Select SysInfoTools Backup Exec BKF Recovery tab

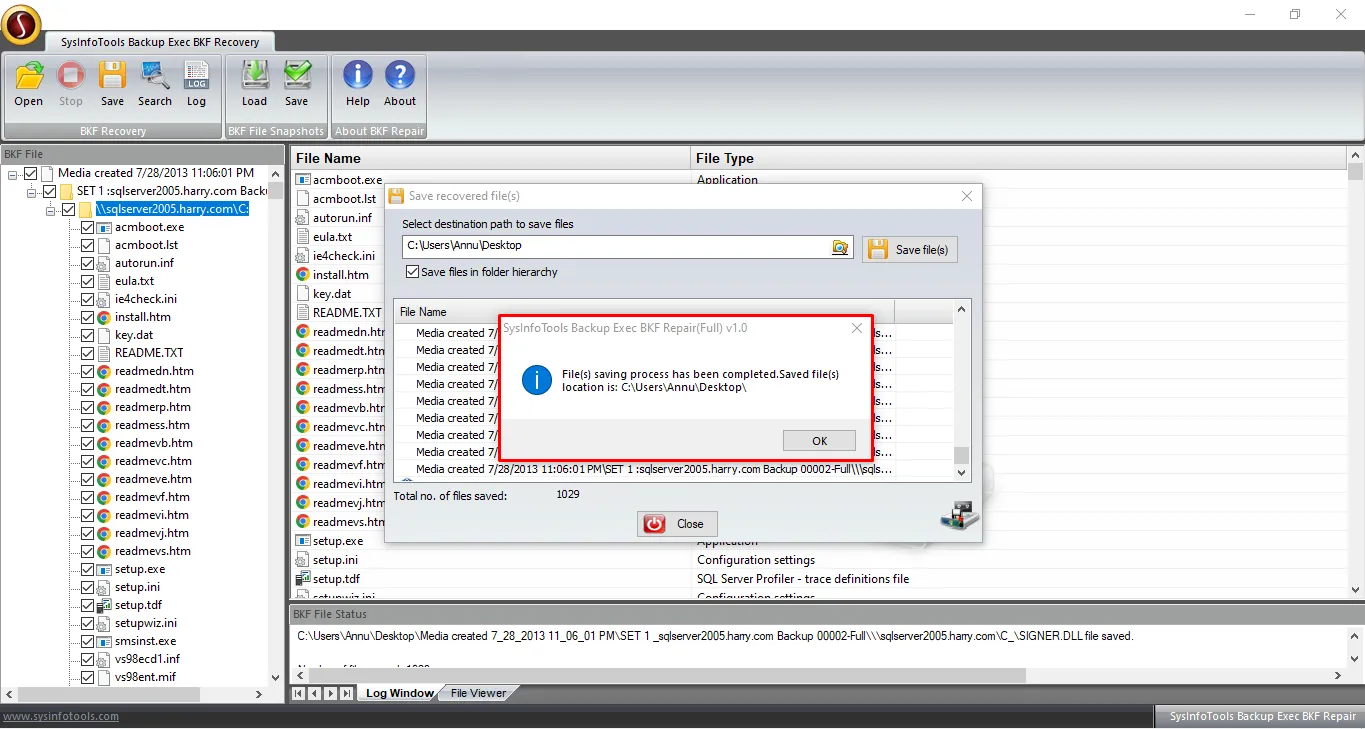[x=160, y=42]
